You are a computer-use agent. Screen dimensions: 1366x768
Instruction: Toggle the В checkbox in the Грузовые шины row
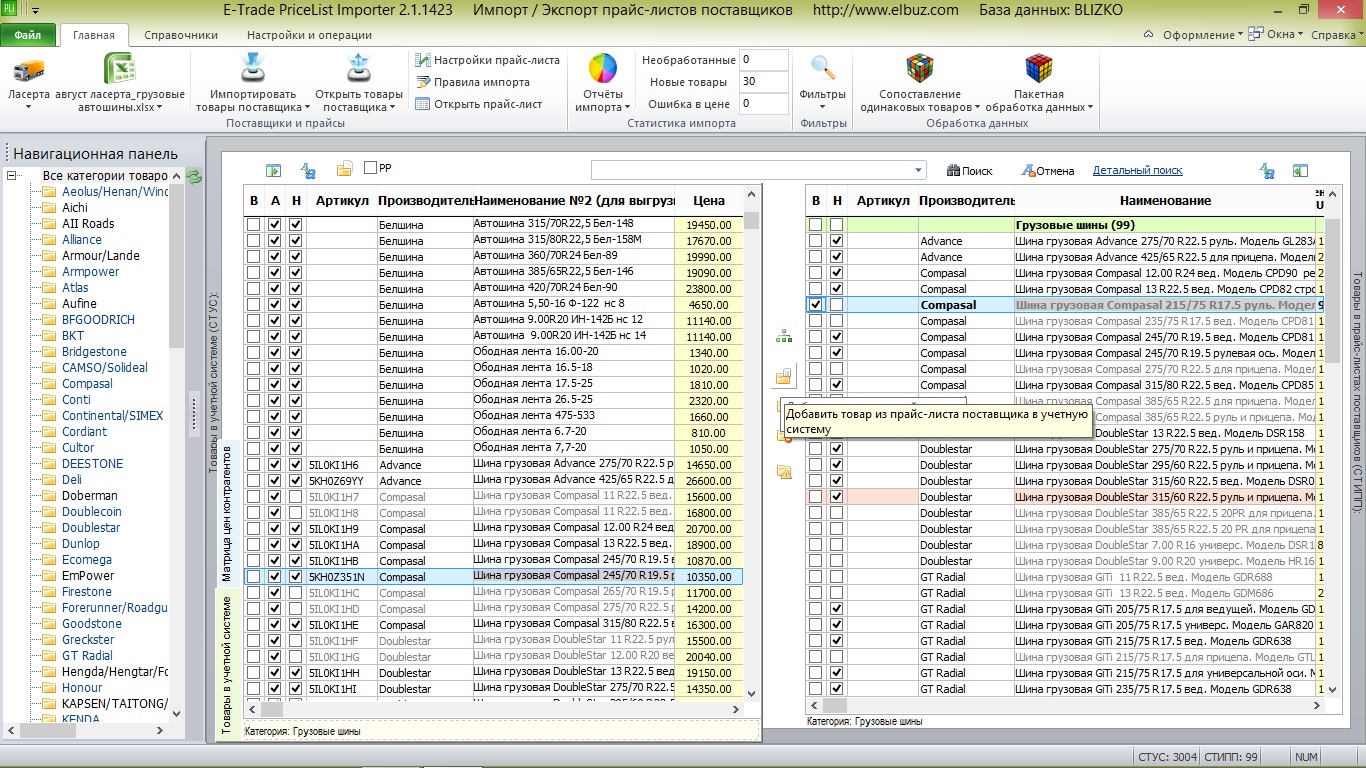coord(816,225)
